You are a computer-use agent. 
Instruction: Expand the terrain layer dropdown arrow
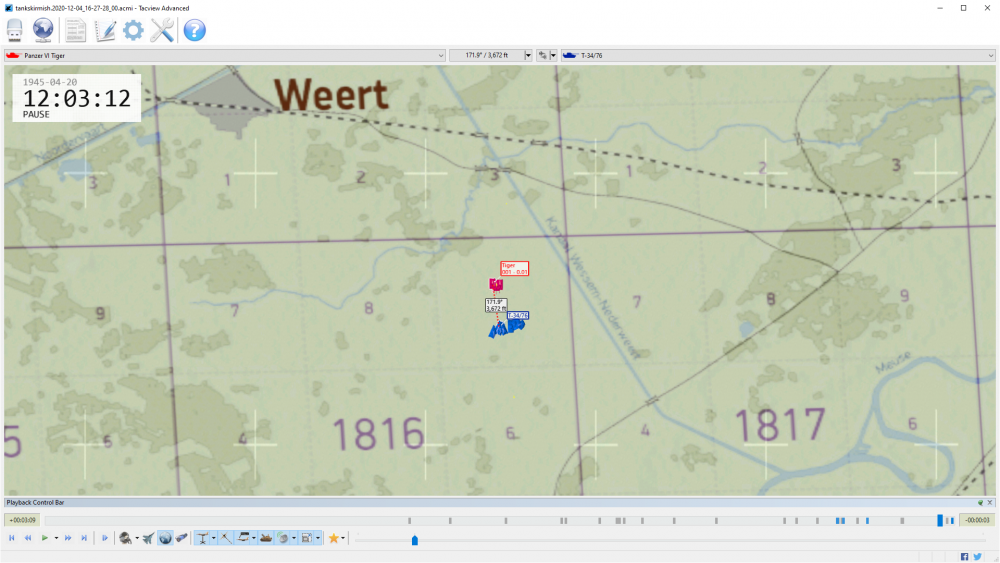click(x=254, y=538)
